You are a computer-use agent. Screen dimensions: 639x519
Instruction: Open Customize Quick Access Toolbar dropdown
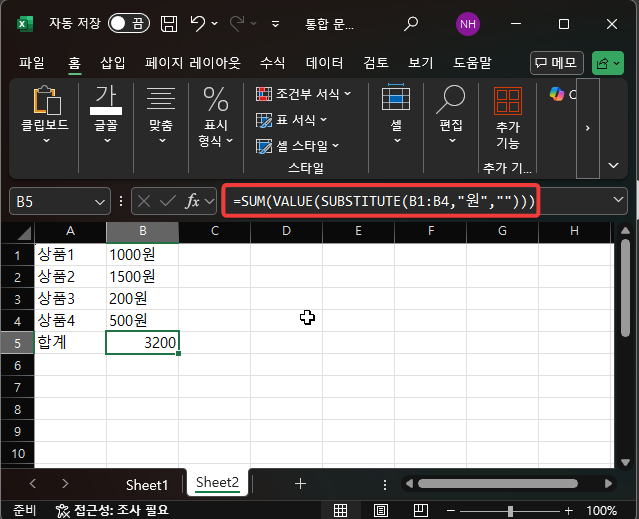coord(275,24)
